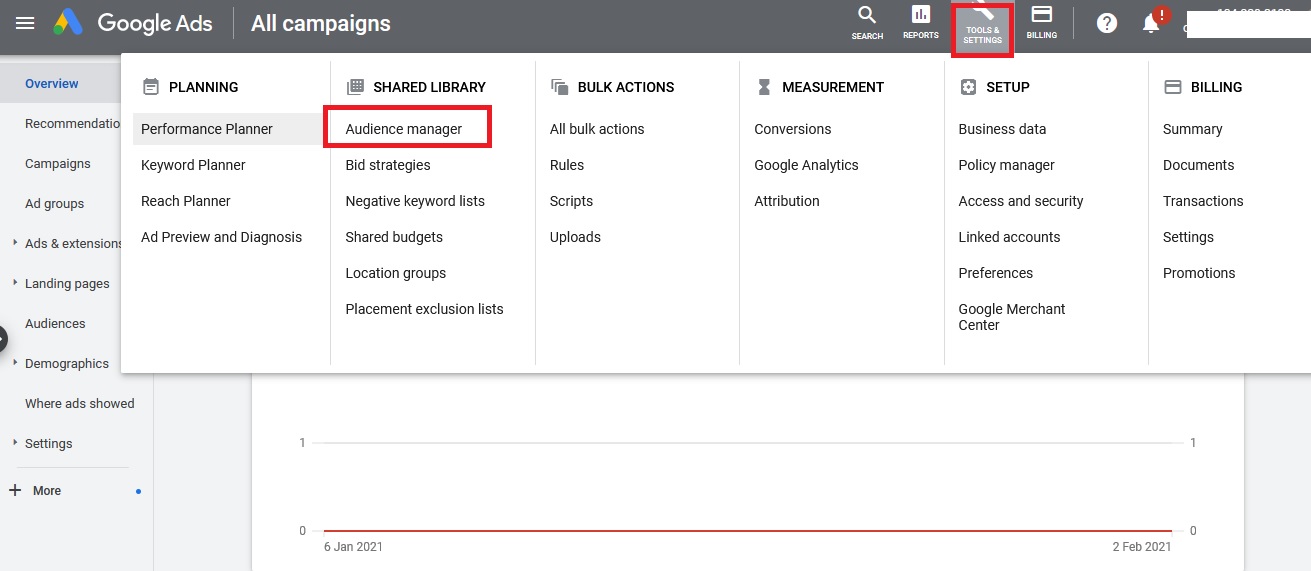The image size is (1311, 571).
Task: Open Ad Preview and Diagnosis
Action: coord(221,237)
